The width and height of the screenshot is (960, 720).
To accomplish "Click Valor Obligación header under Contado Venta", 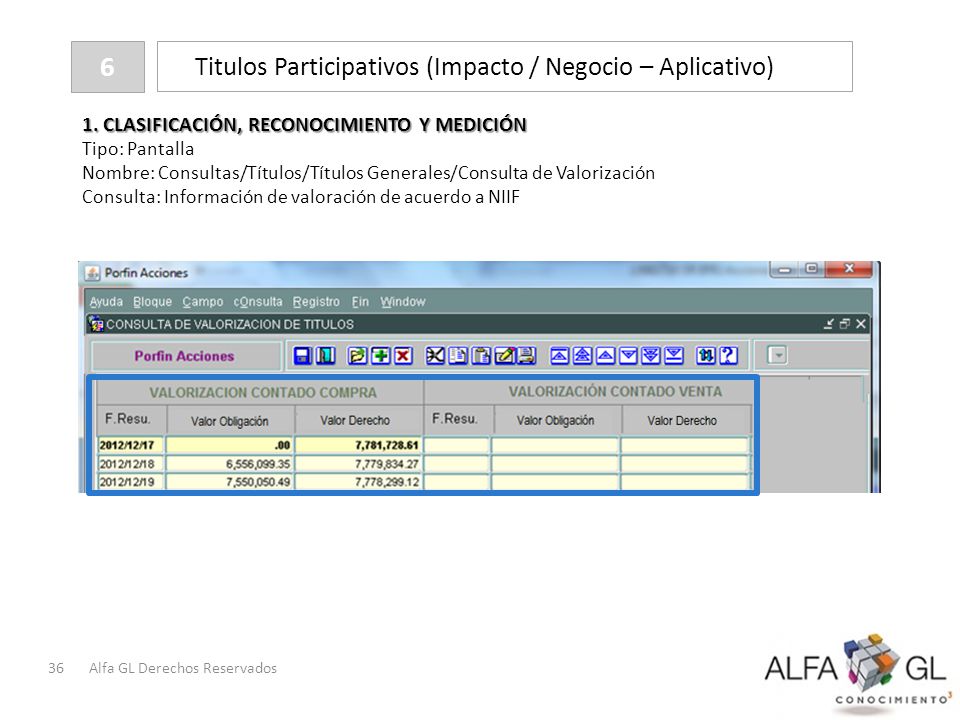I will [555, 421].
